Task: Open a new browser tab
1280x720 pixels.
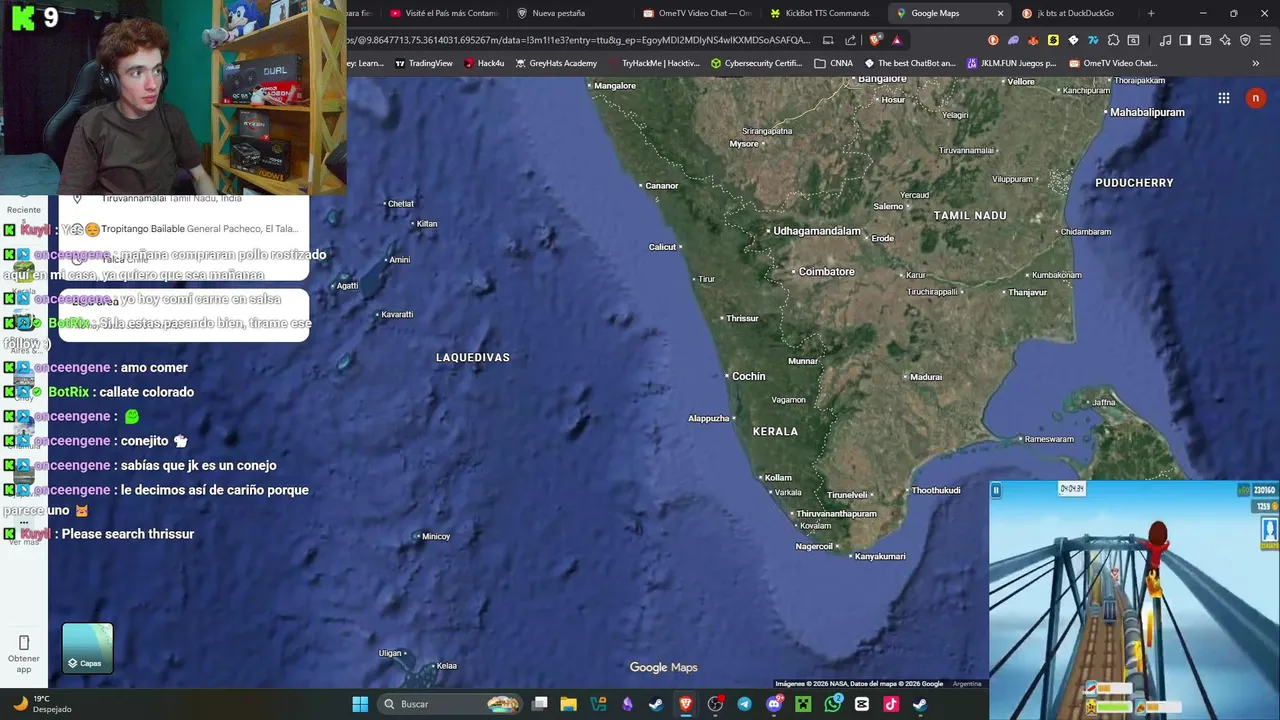Action: coord(1151,13)
